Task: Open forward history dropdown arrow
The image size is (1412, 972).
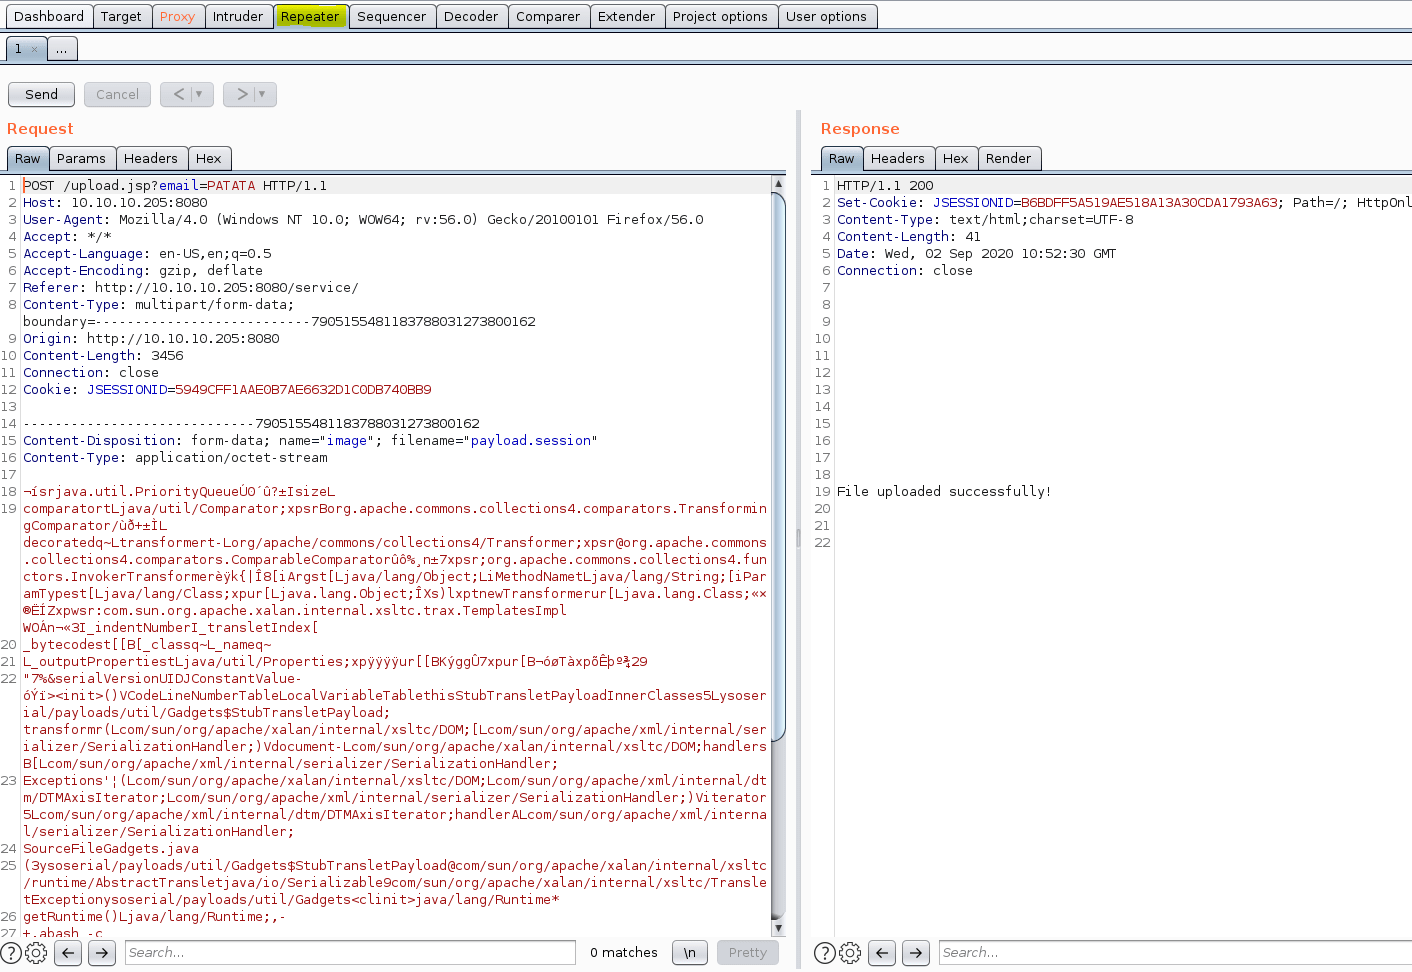Action: (262, 94)
